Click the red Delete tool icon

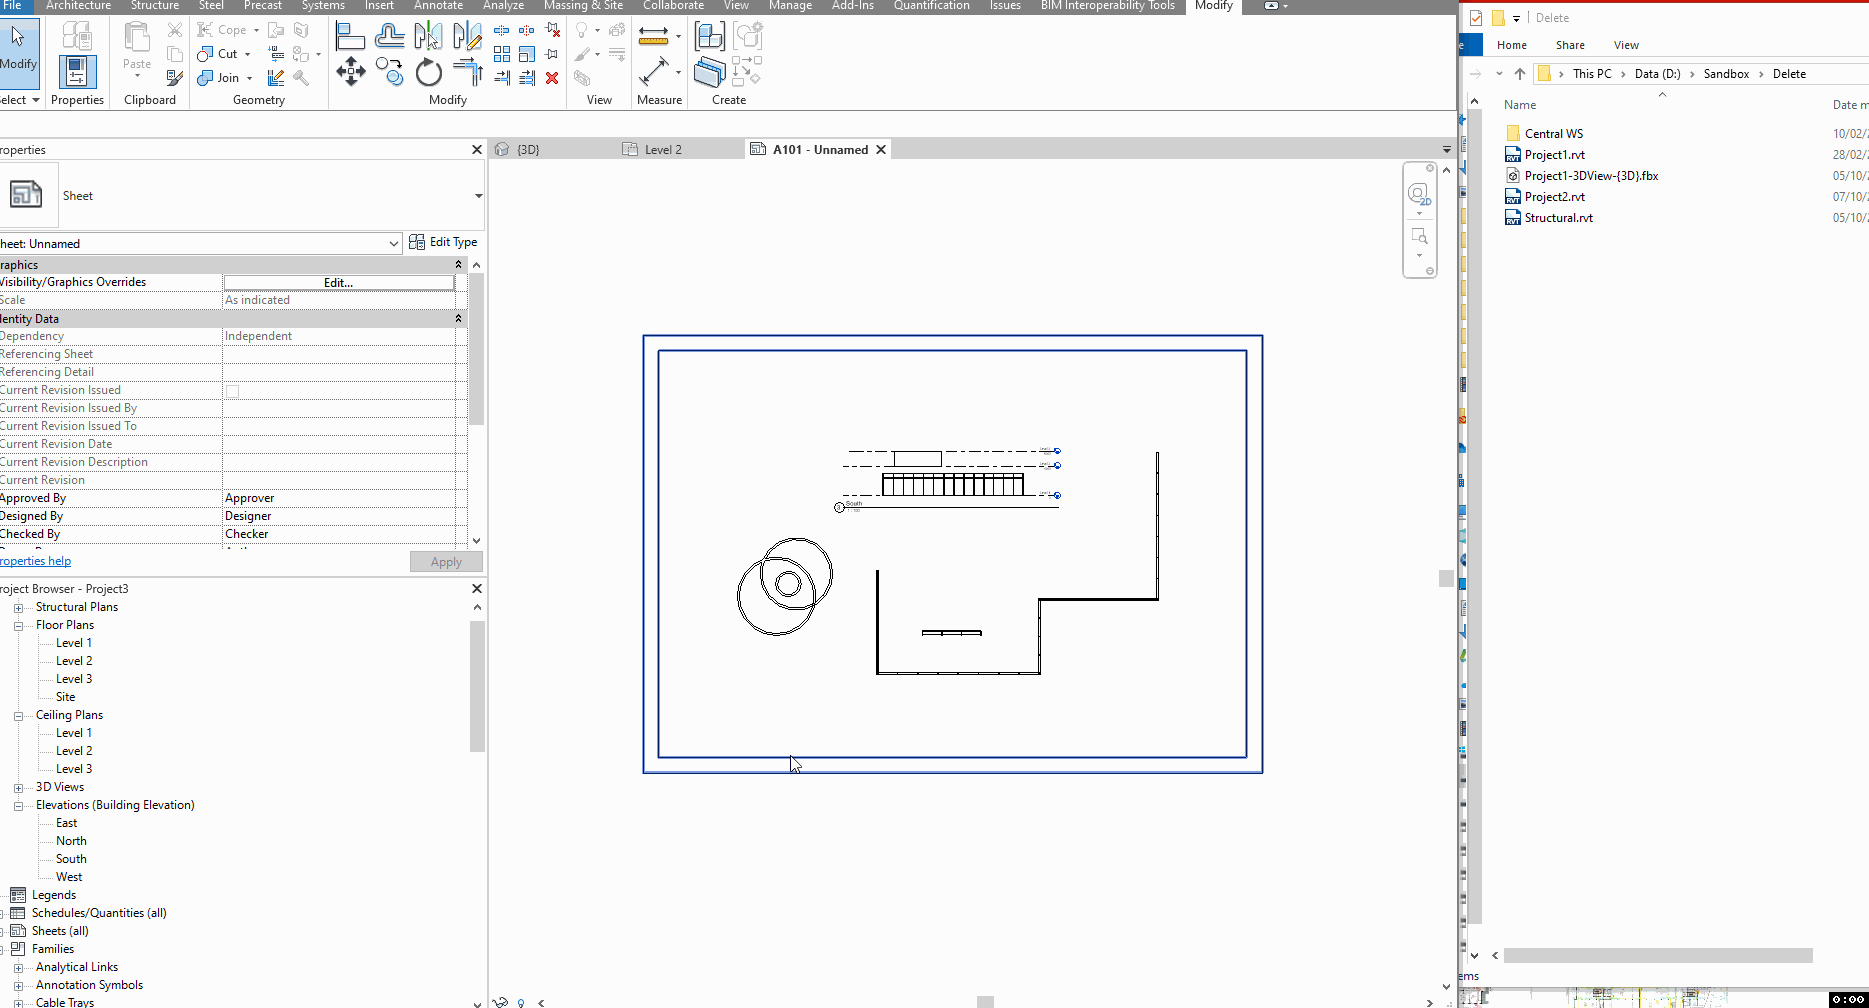(x=552, y=78)
